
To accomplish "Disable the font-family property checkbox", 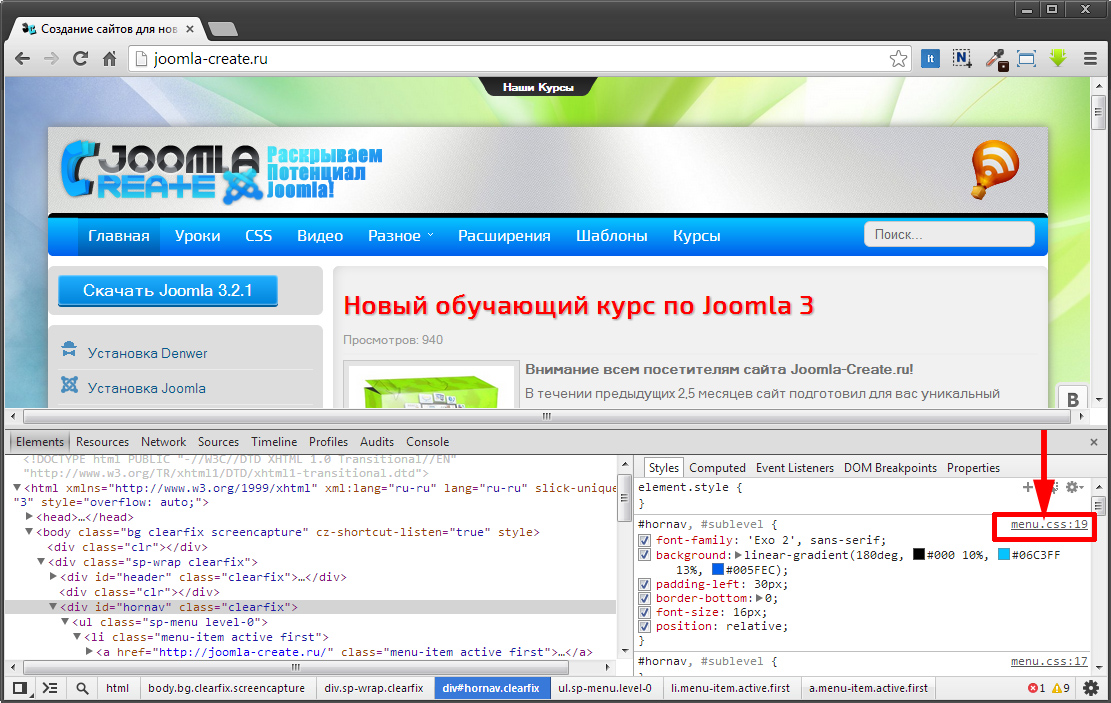I will coord(645,540).
